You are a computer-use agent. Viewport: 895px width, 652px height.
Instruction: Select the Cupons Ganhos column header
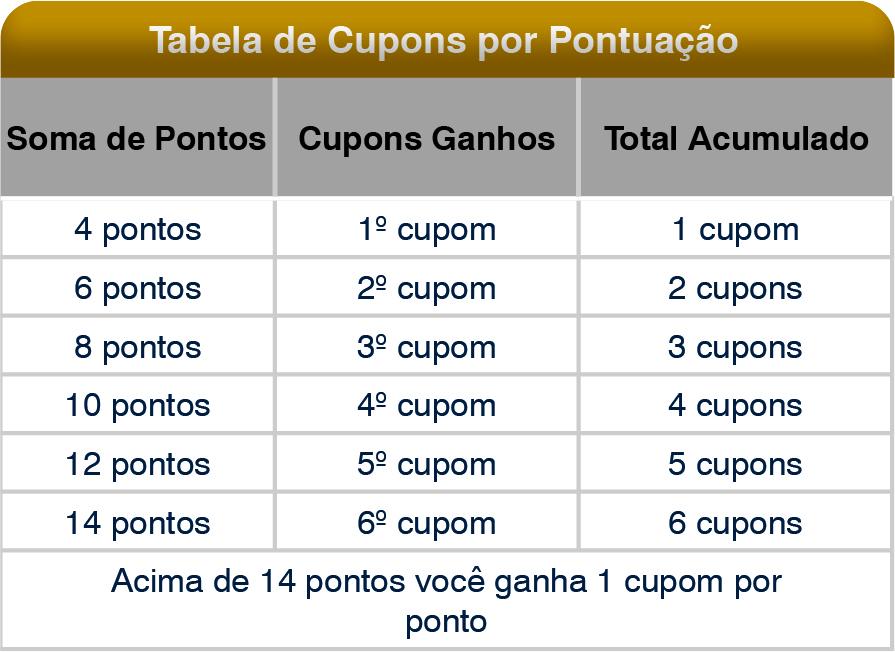tap(426, 138)
